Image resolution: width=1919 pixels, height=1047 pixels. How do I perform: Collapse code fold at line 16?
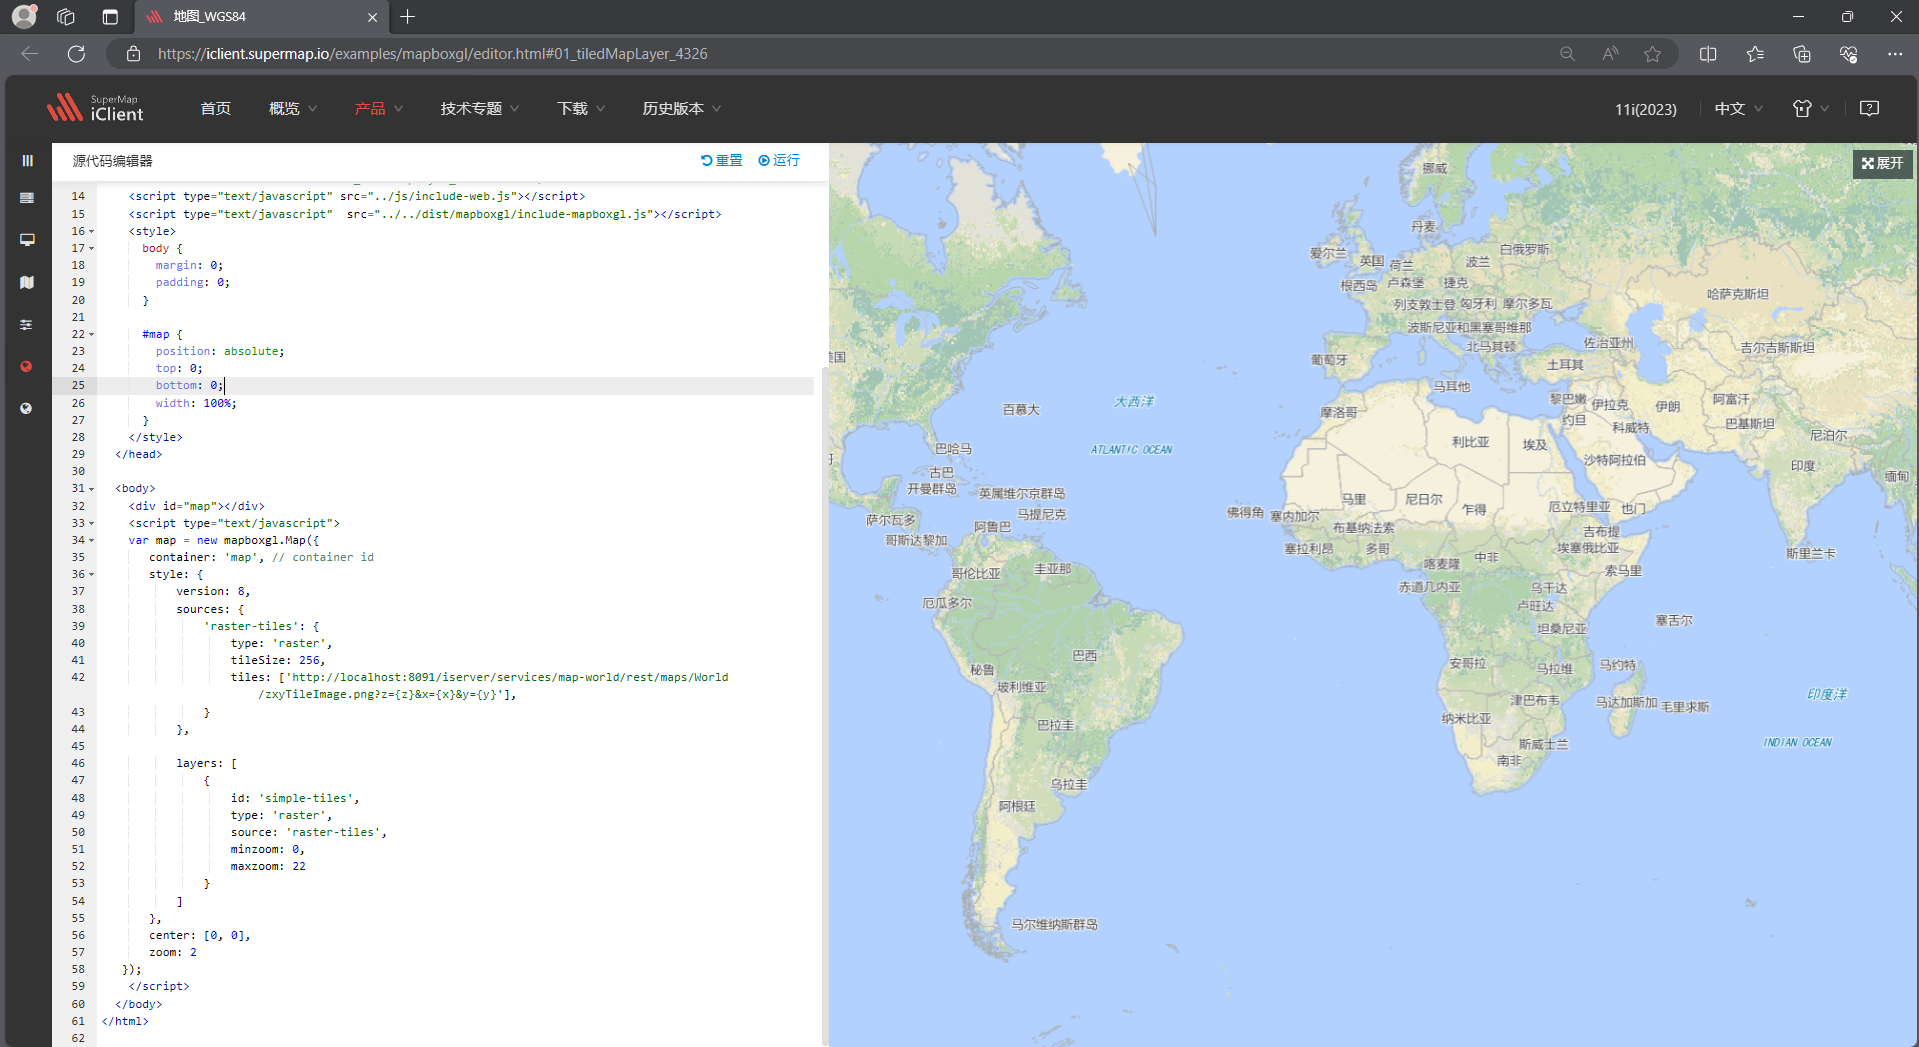point(91,231)
